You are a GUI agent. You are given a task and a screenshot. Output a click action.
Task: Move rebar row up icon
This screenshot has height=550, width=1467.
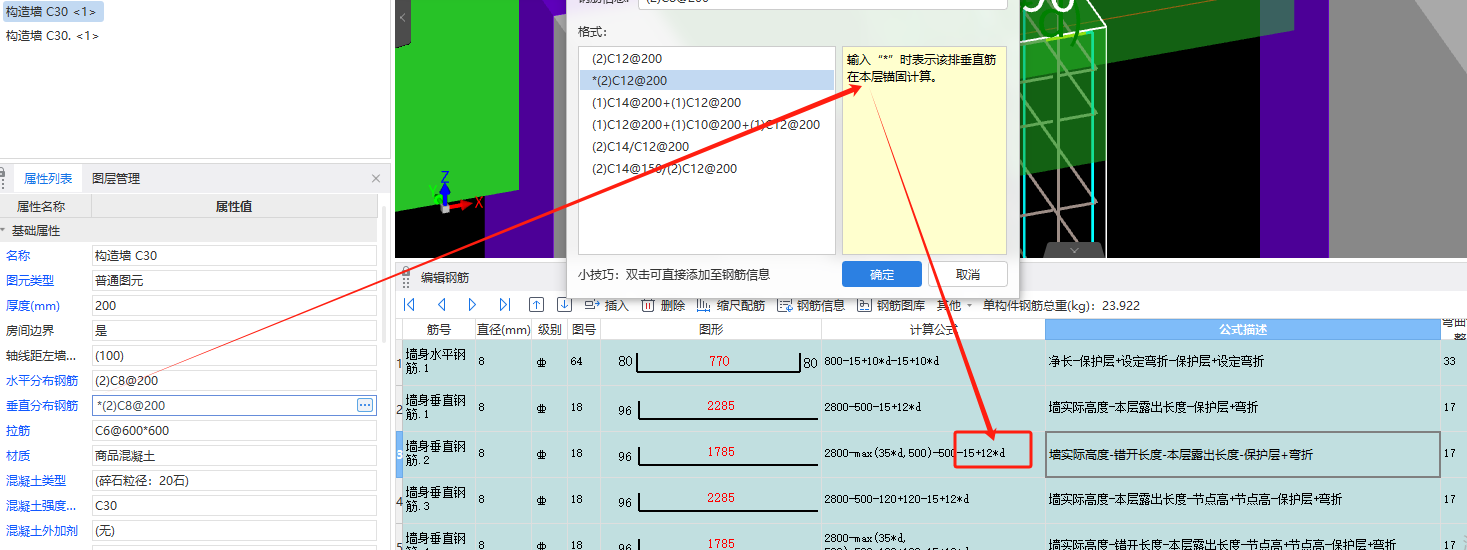coord(537,305)
